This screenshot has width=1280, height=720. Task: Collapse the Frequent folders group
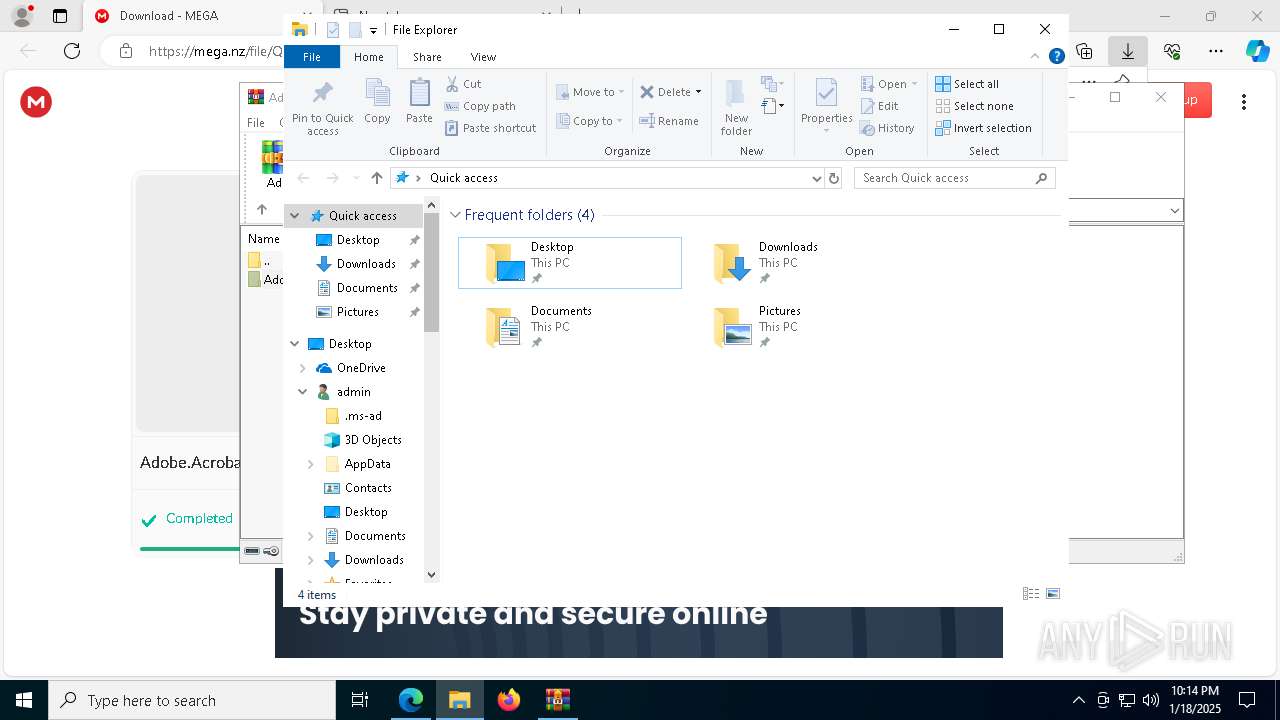click(x=455, y=215)
